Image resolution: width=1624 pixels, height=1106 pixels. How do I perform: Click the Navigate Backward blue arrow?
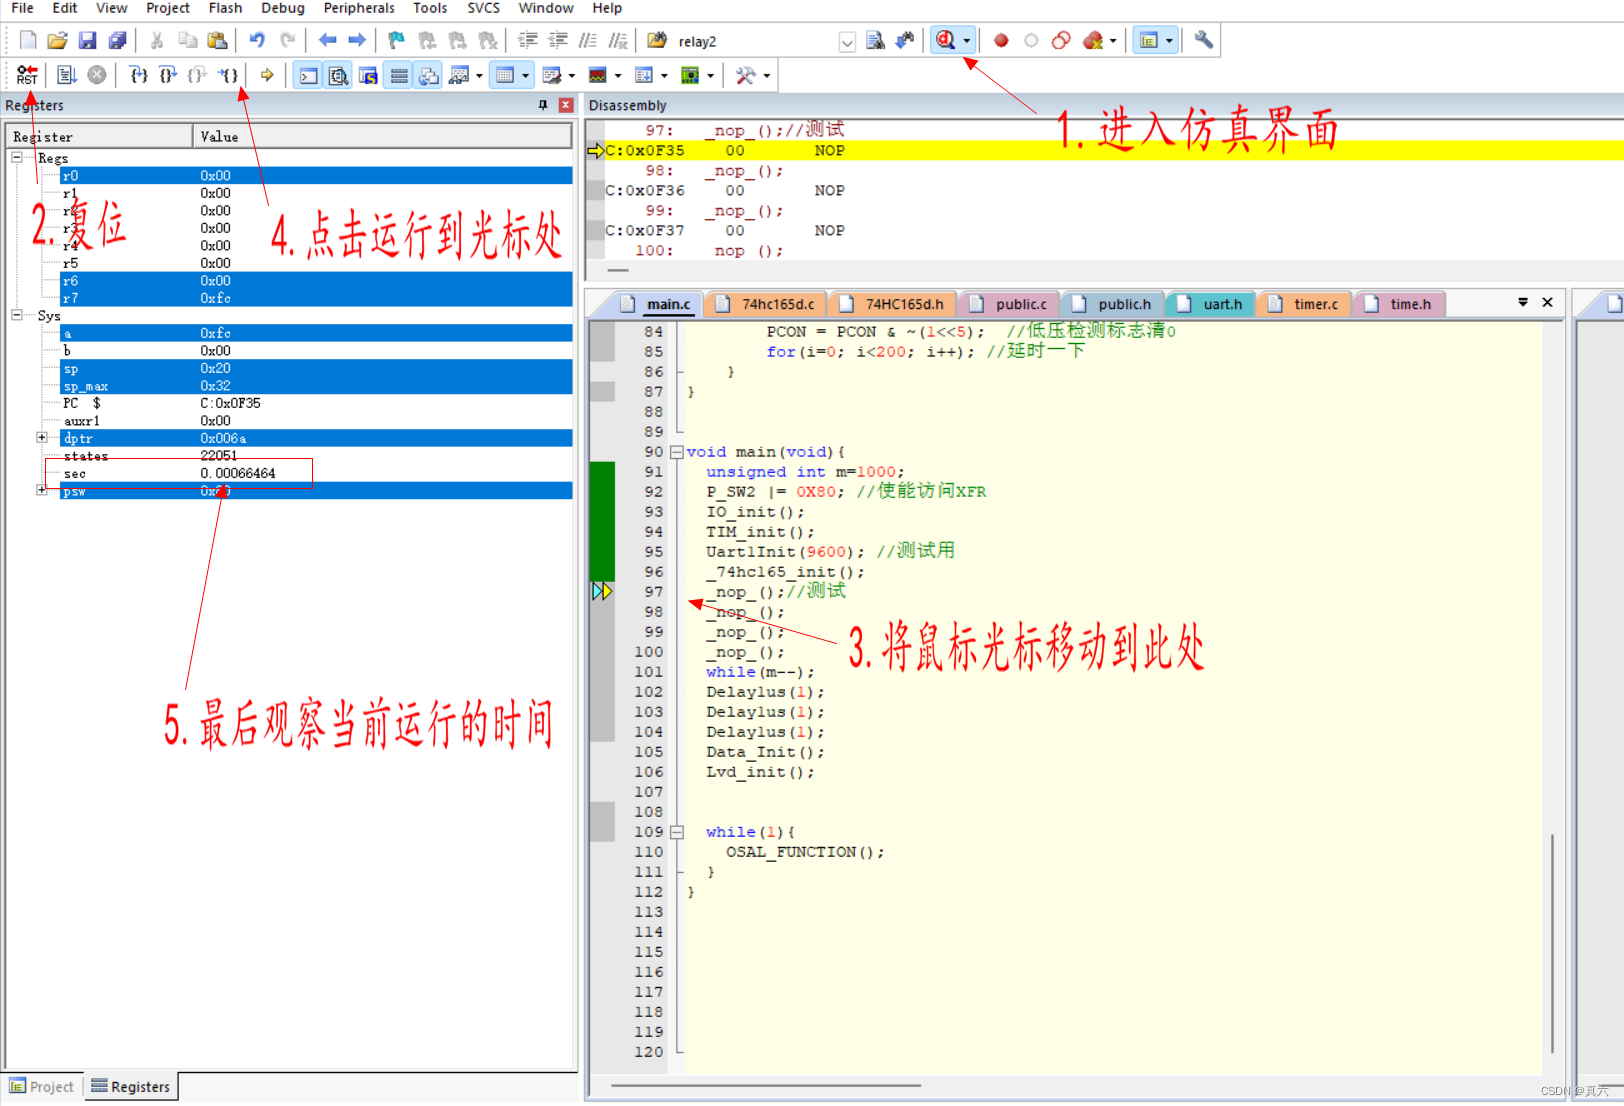tap(327, 40)
